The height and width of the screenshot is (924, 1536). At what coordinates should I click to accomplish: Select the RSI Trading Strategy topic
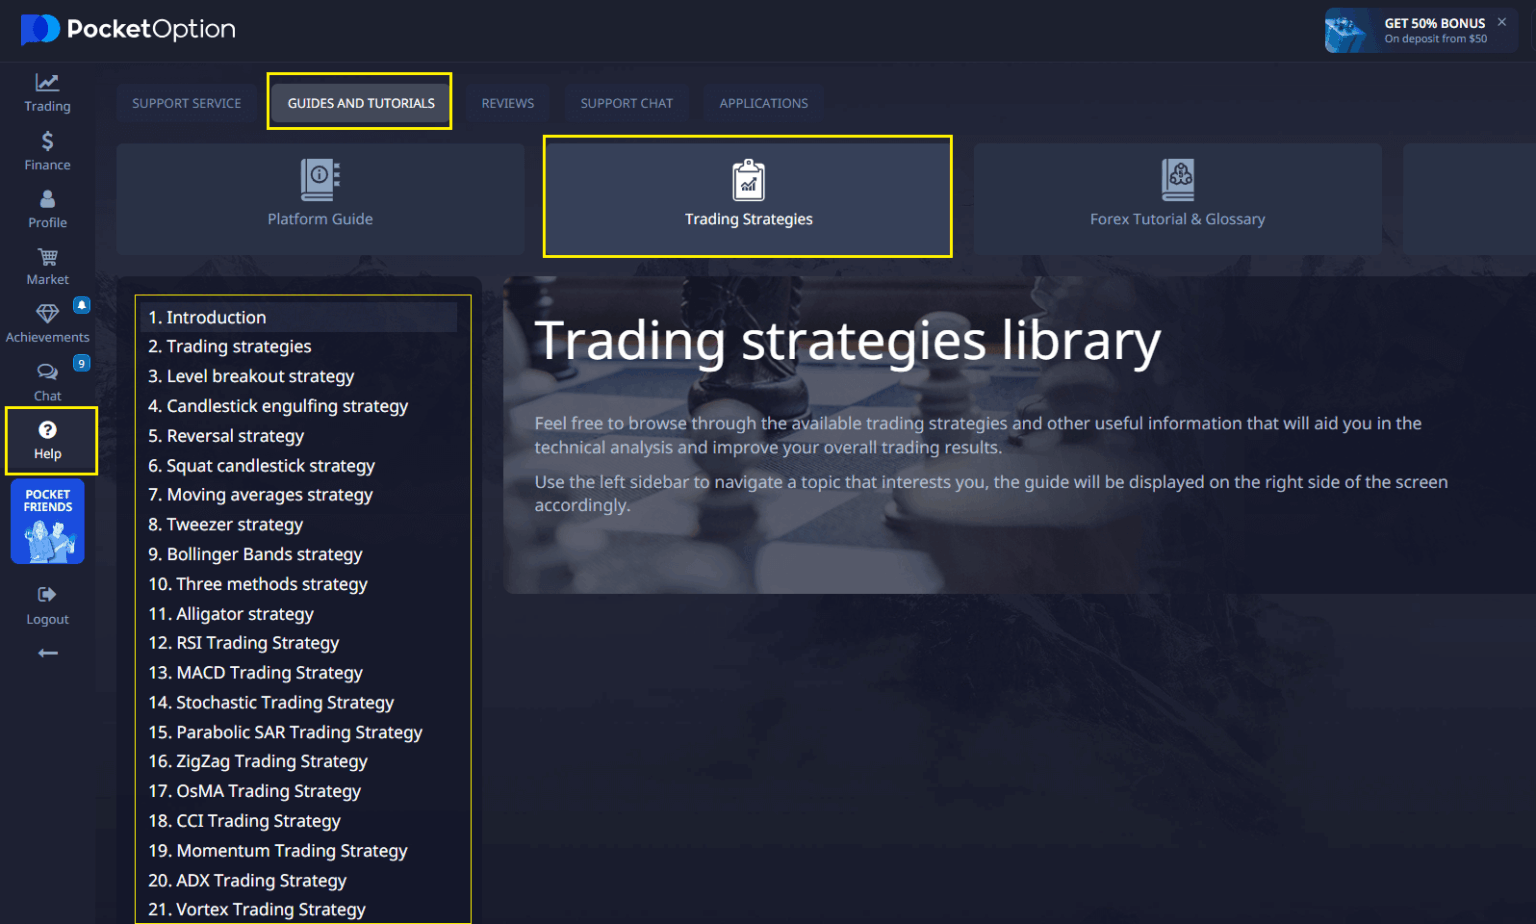click(243, 642)
